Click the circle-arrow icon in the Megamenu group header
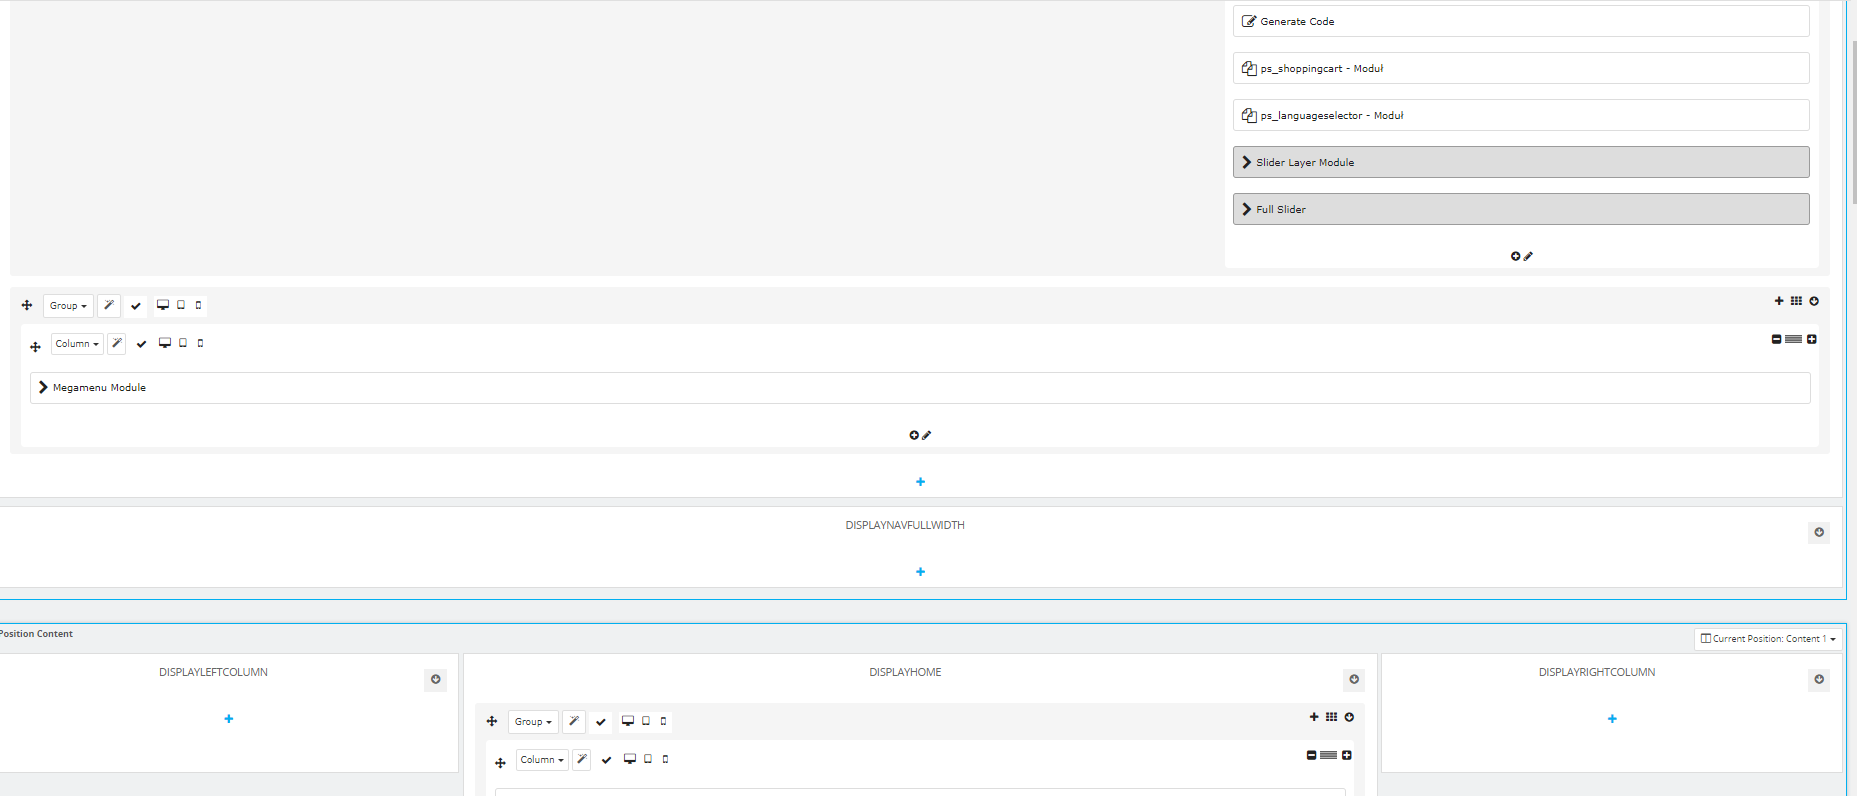The height and width of the screenshot is (796, 1857). click(1814, 301)
